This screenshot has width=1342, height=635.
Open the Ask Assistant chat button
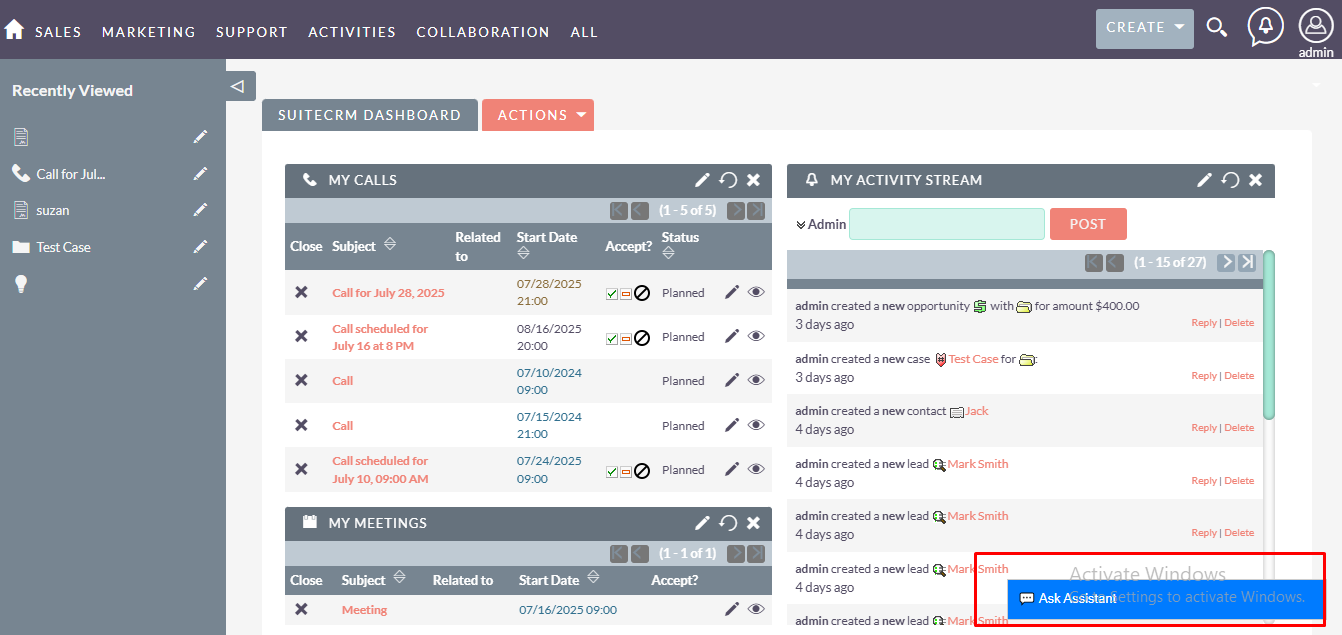coord(1068,598)
